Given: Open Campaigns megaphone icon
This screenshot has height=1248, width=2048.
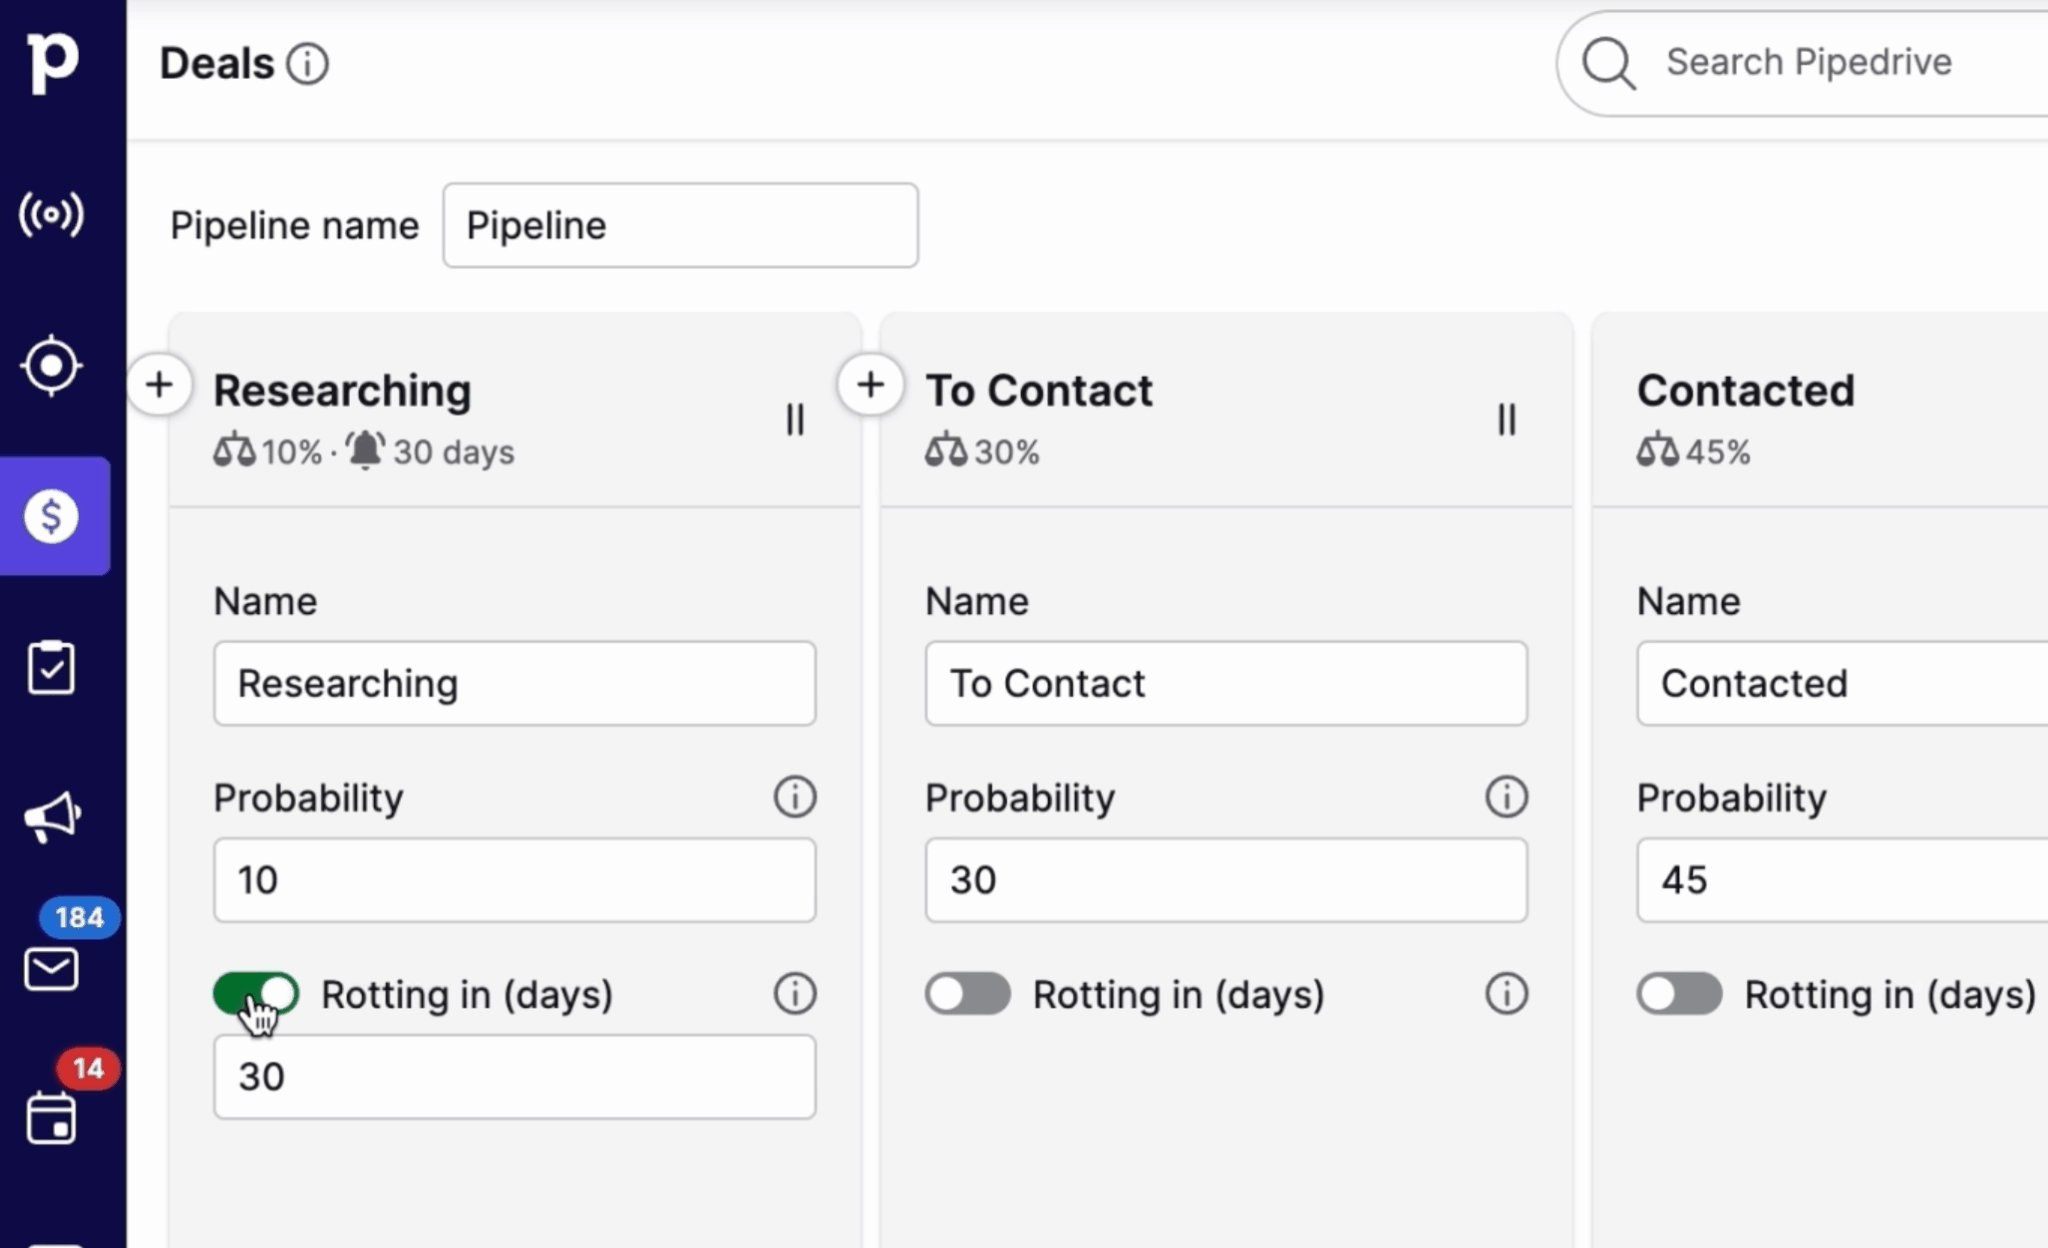Looking at the screenshot, I should pos(52,818).
